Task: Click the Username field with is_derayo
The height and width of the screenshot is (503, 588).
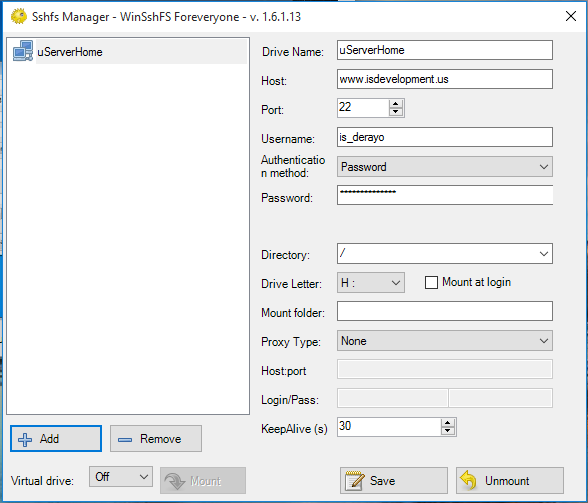Action: (444, 137)
